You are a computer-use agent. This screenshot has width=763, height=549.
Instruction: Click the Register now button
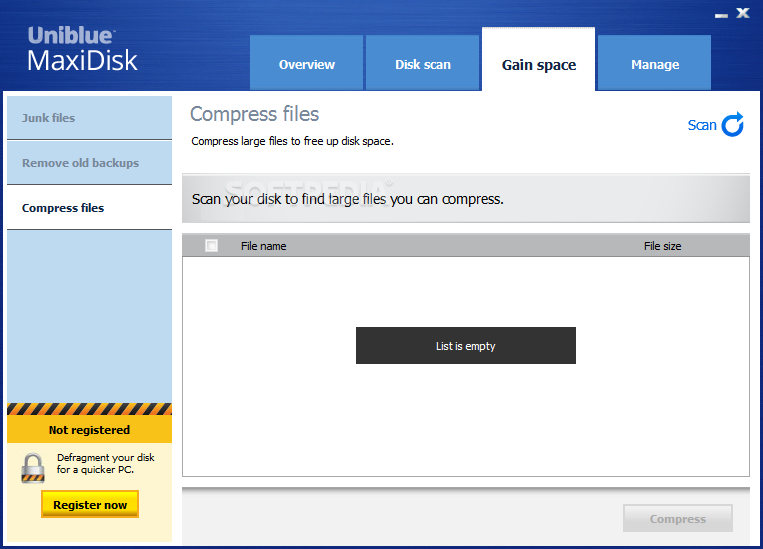pos(90,504)
